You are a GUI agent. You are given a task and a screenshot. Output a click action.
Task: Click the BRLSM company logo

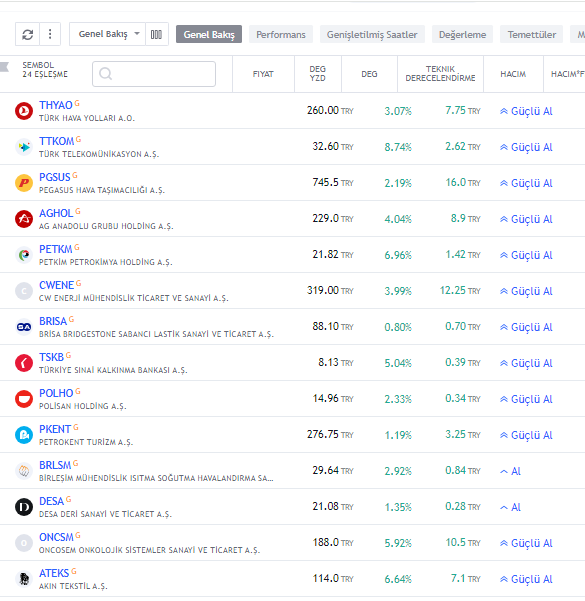[24, 471]
